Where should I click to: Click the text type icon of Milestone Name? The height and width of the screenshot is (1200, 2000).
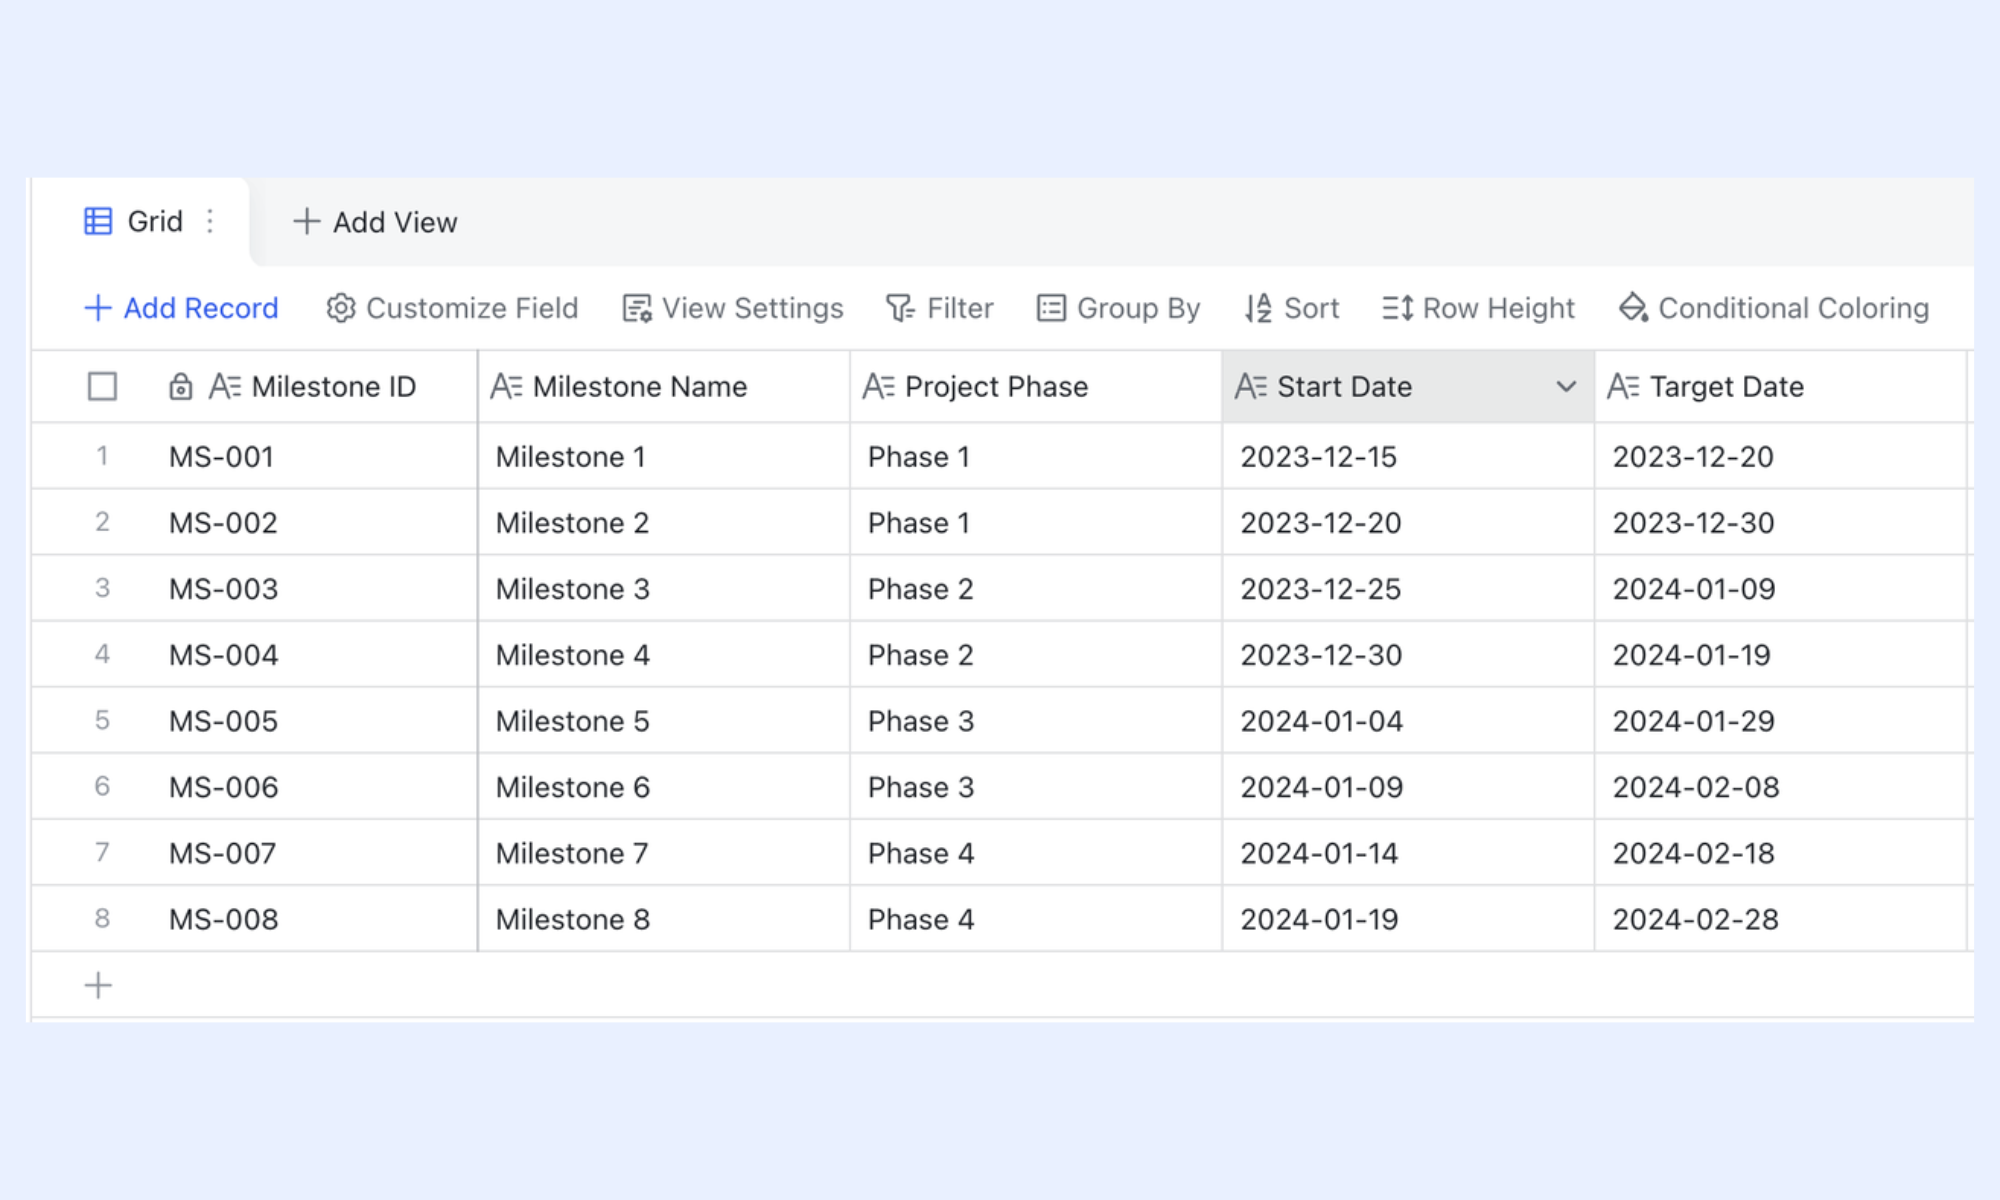point(506,386)
